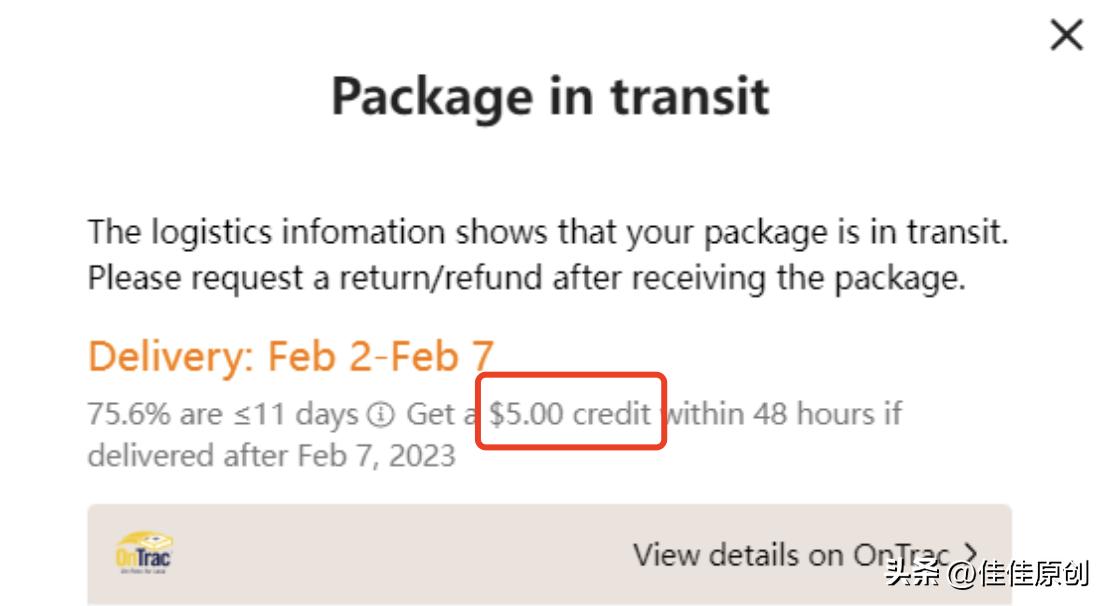Close the Package in transit dialog

1067,37
